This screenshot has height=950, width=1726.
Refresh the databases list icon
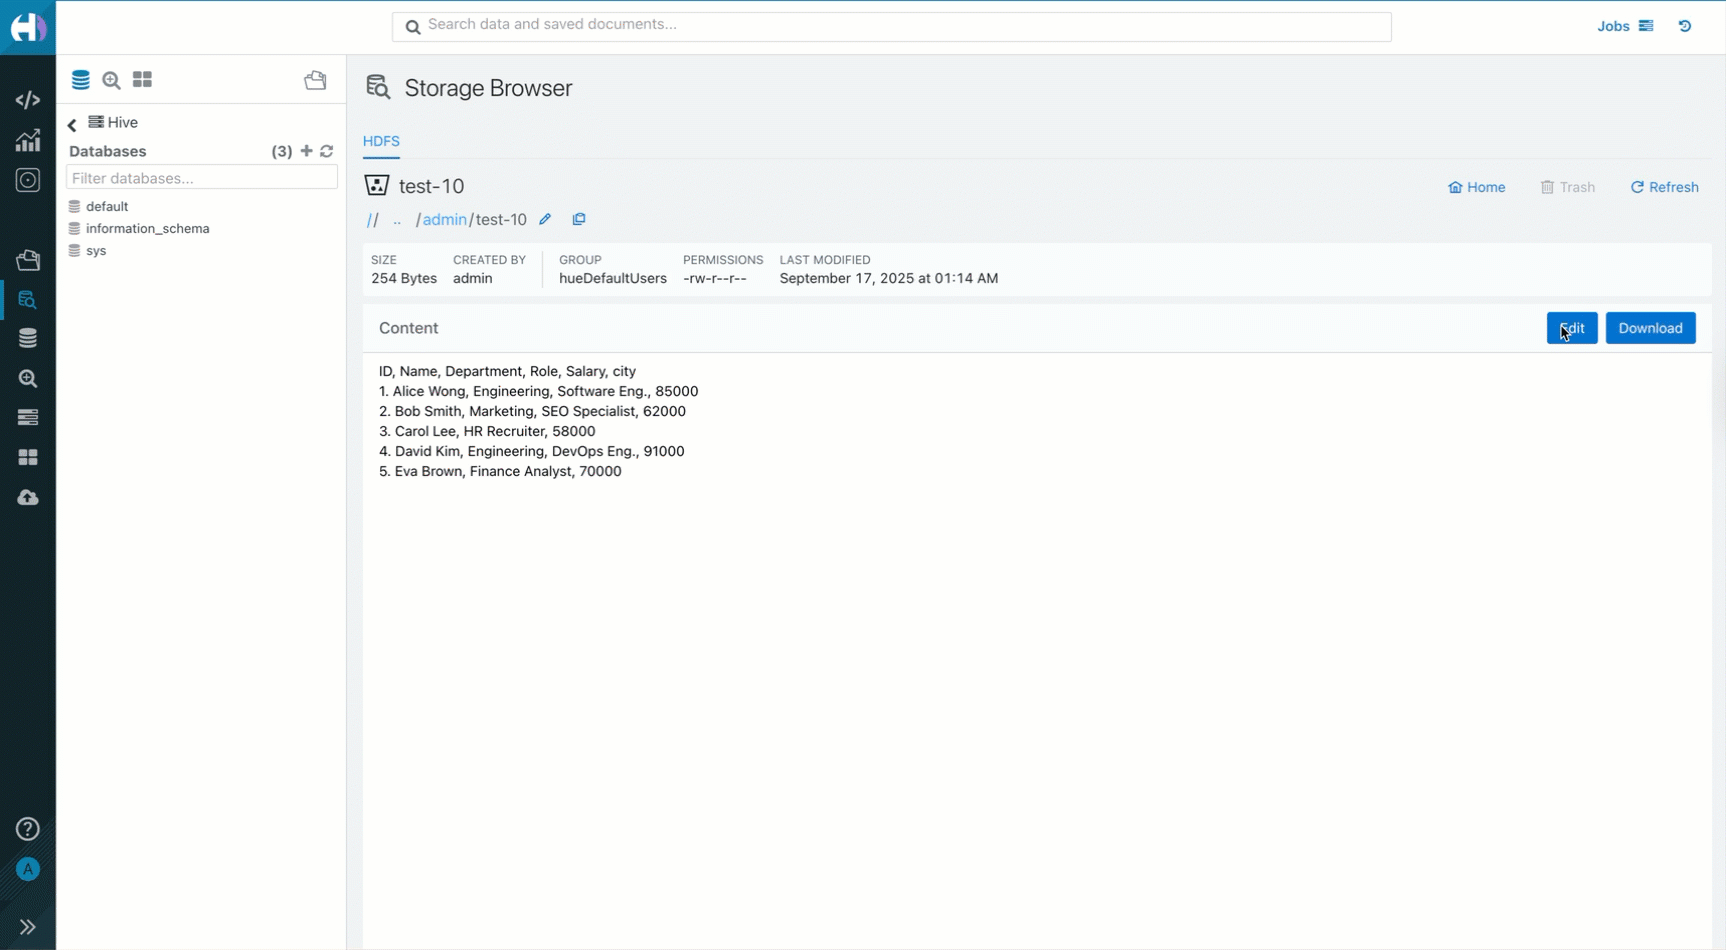[327, 151]
